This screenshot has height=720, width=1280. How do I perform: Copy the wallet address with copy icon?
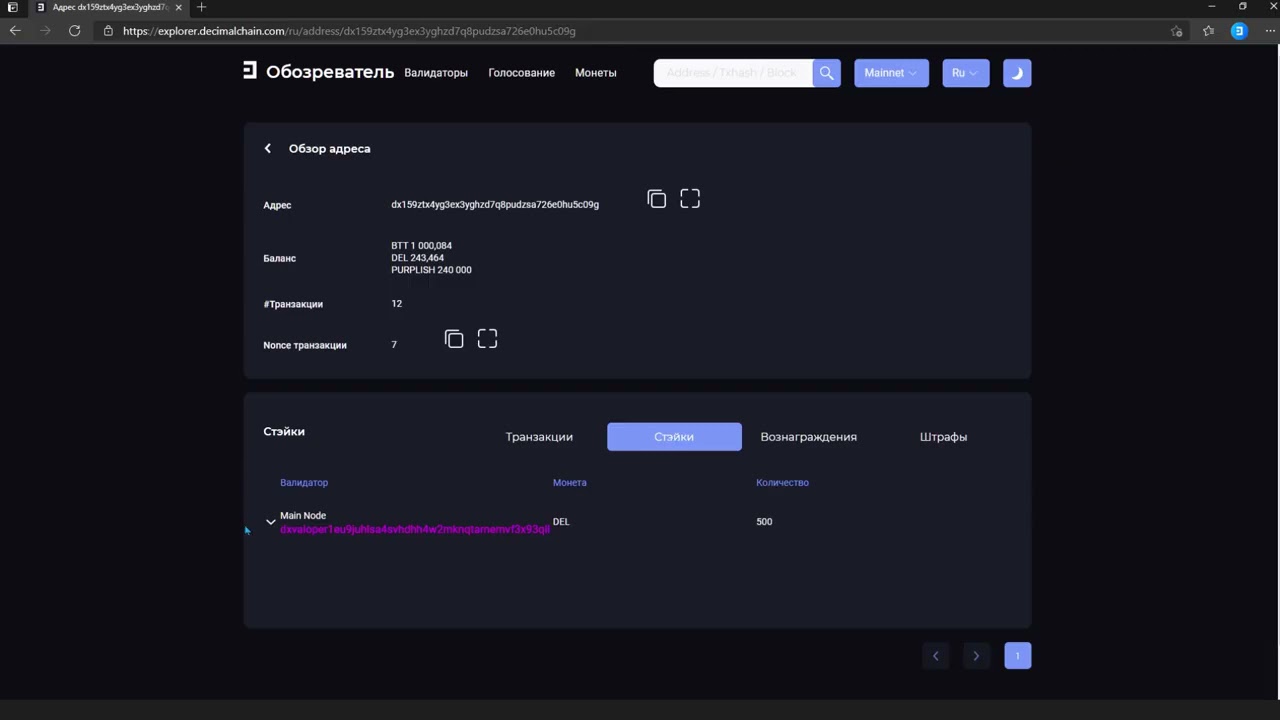tap(656, 199)
